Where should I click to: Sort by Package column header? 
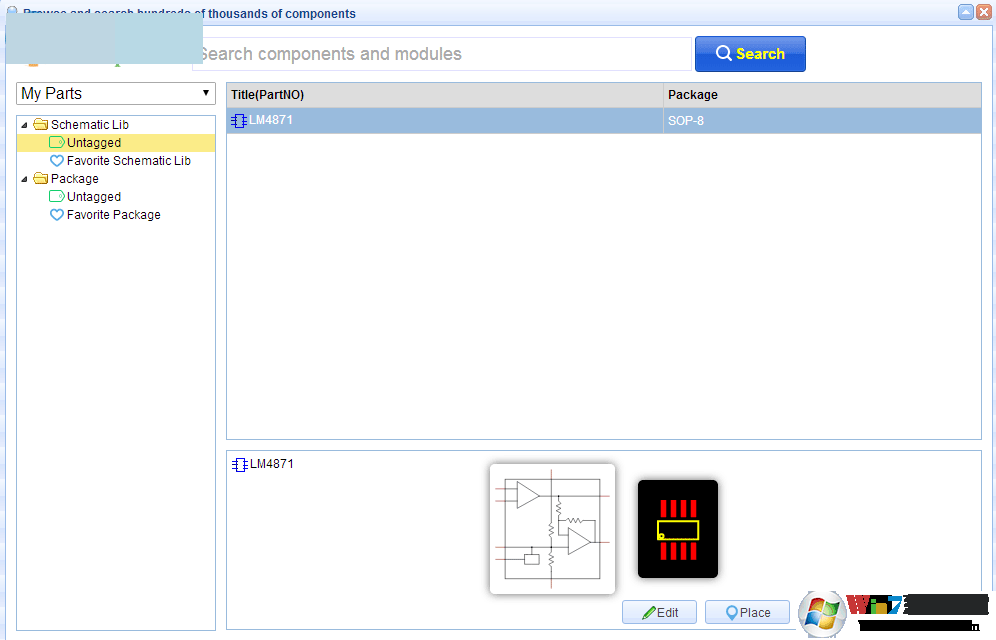click(821, 95)
